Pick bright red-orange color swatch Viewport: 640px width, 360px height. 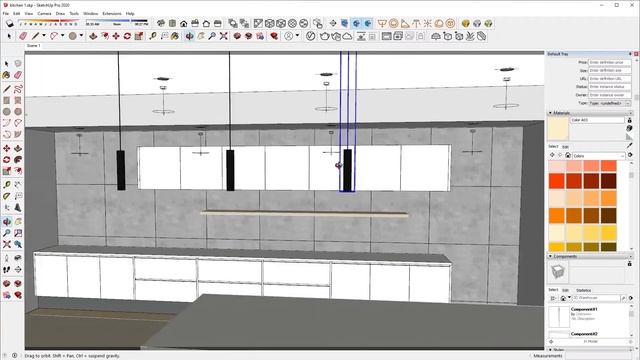557,181
